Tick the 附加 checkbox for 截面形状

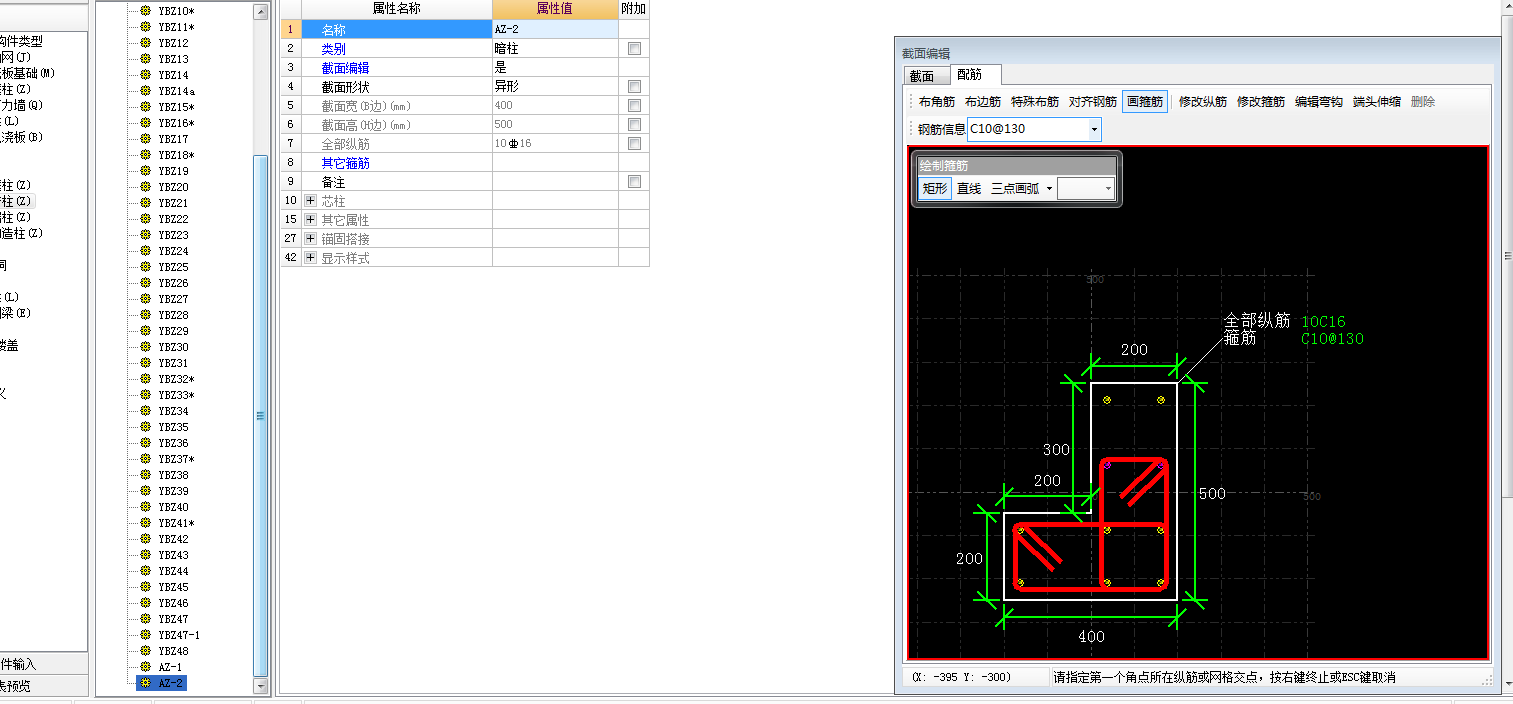pos(634,86)
